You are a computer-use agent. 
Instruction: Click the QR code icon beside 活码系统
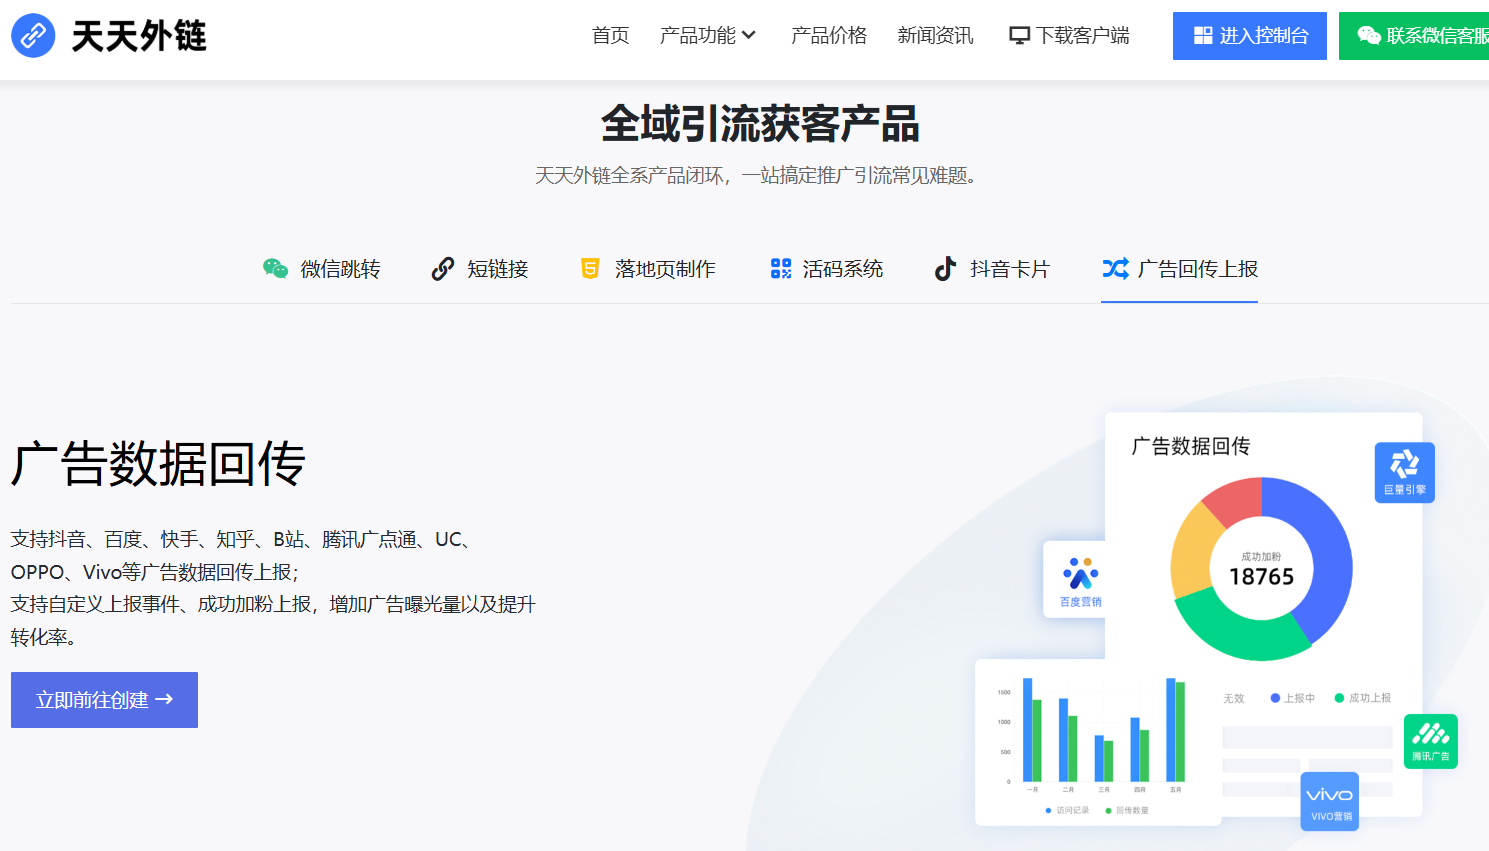coord(781,269)
